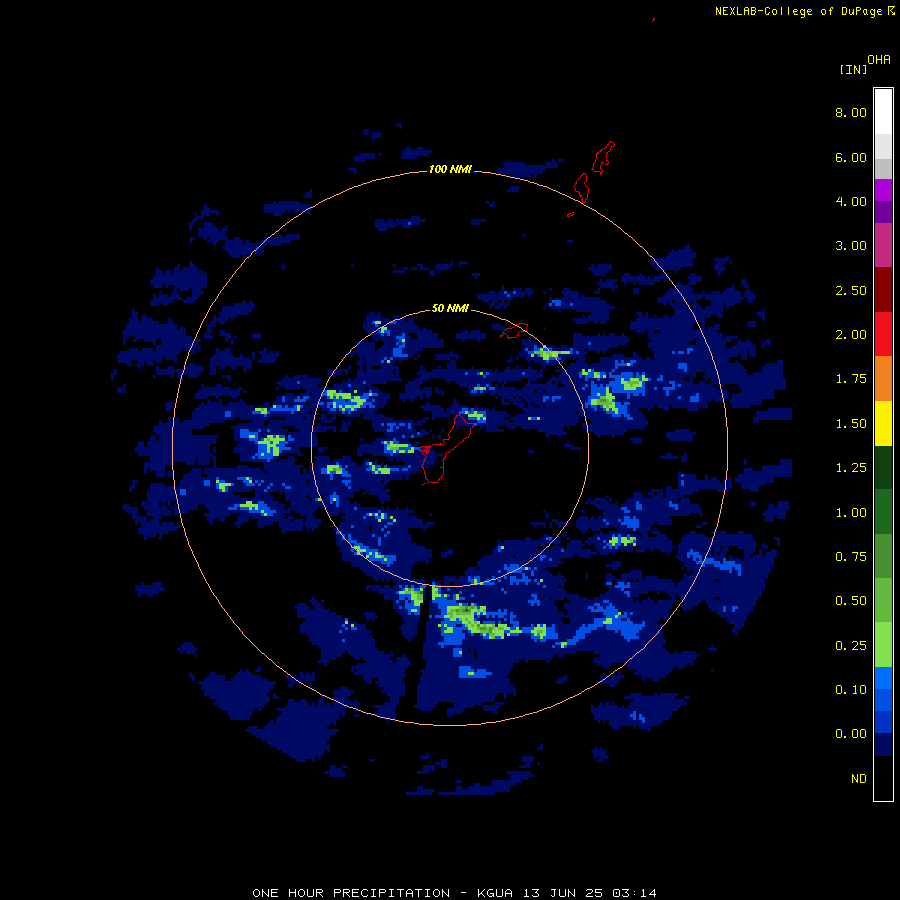Click the 1.50 legend value
This screenshot has height=900, width=900.
click(851, 424)
